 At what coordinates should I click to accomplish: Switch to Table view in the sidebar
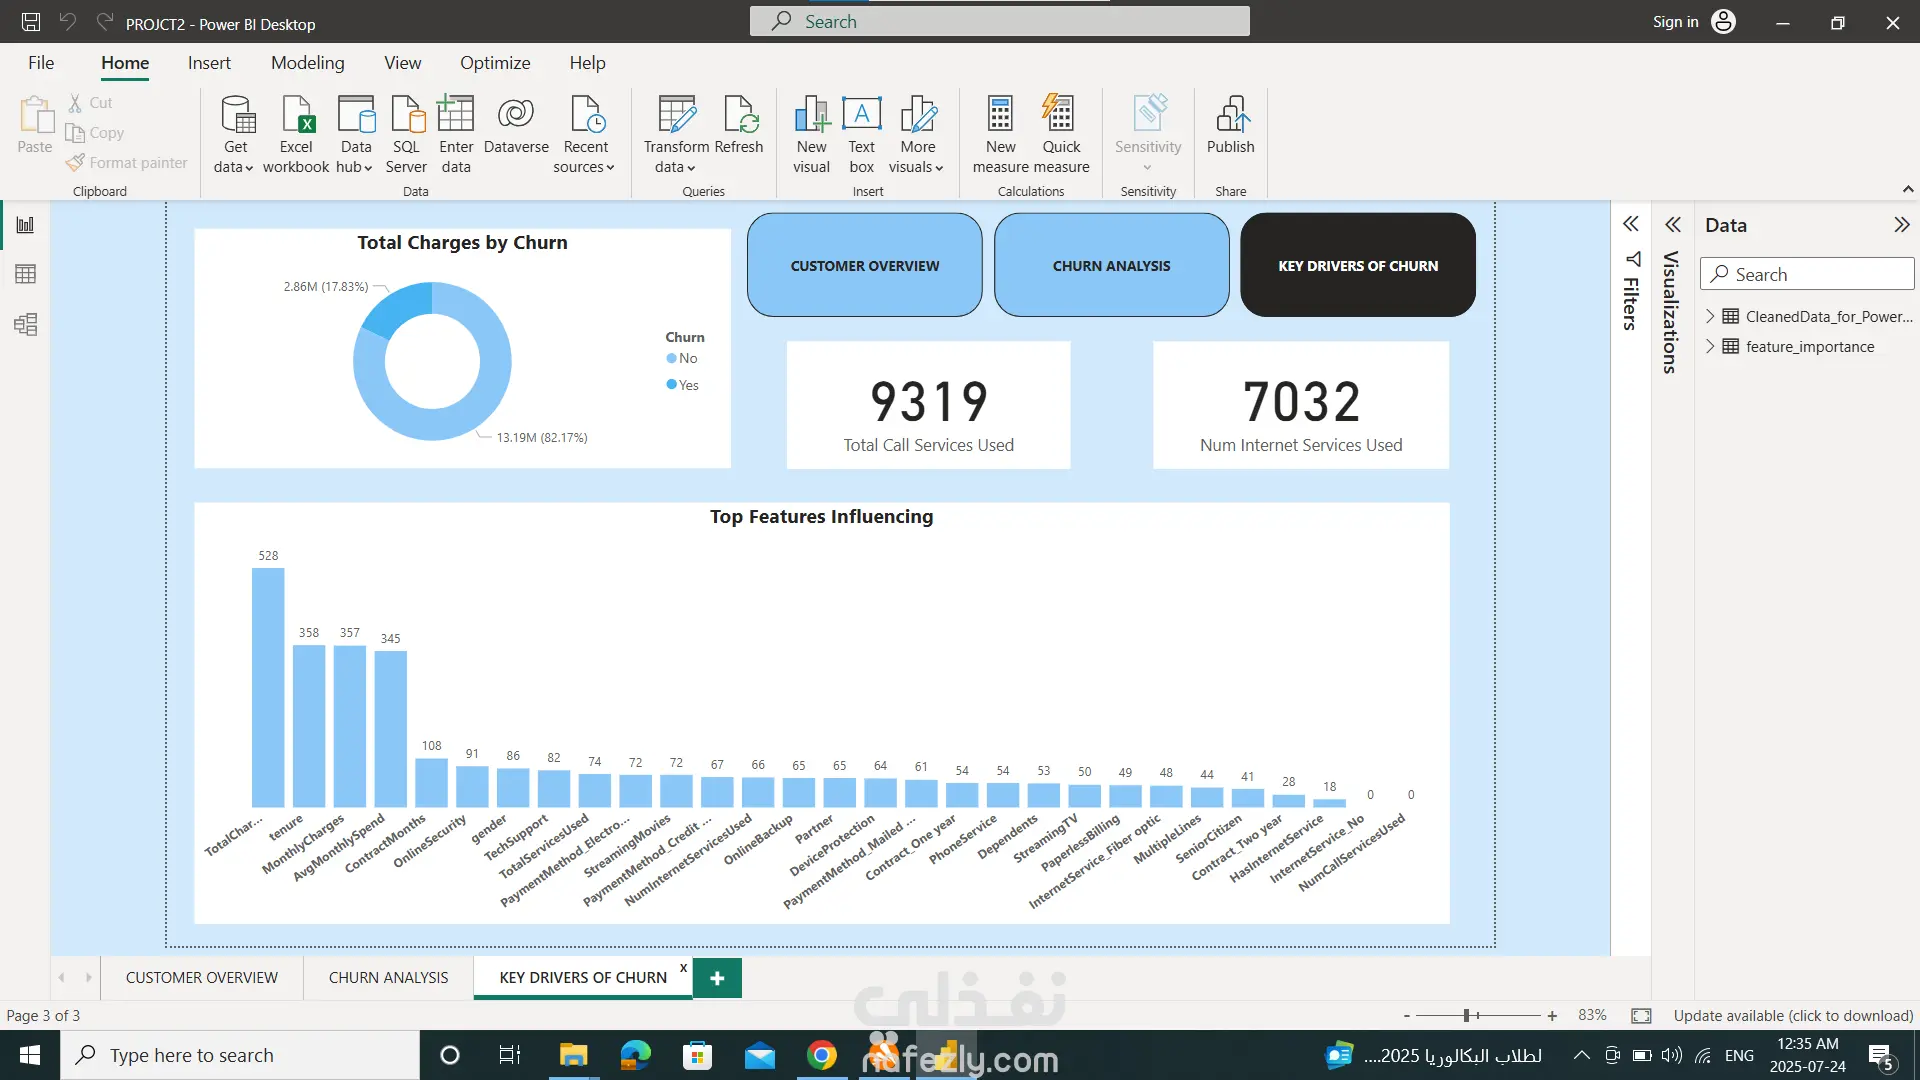coord(26,274)
